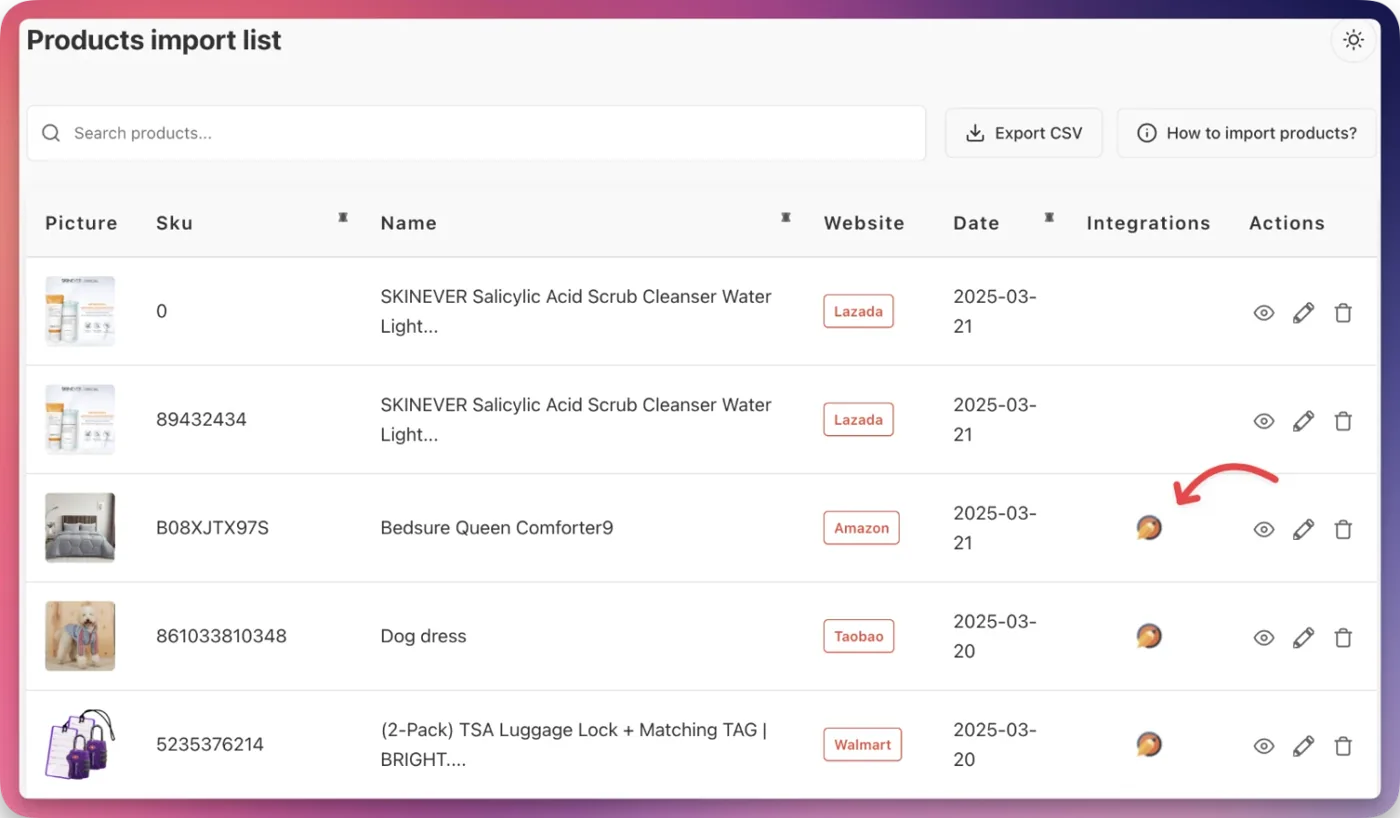Select Sku value B08XJTX97S
This screenshot has width=1400, height=818.
[212, 528]
